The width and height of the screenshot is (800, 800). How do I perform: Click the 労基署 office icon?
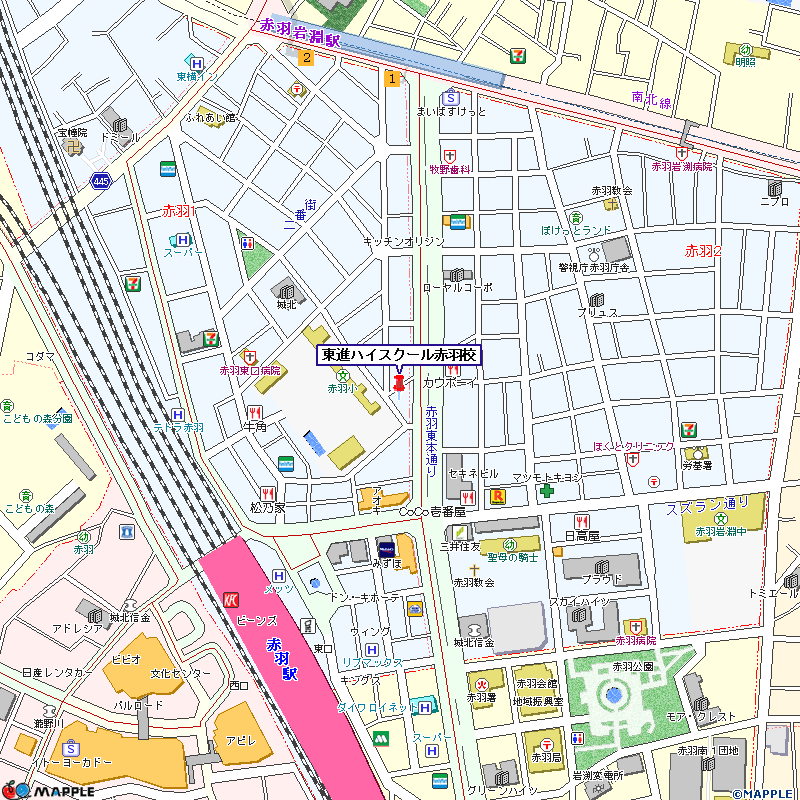697,453
